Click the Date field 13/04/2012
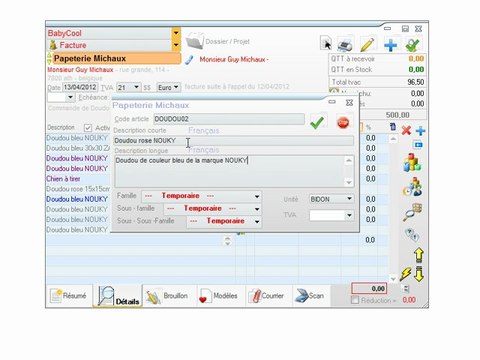480x360 pixels. [80, 87]
